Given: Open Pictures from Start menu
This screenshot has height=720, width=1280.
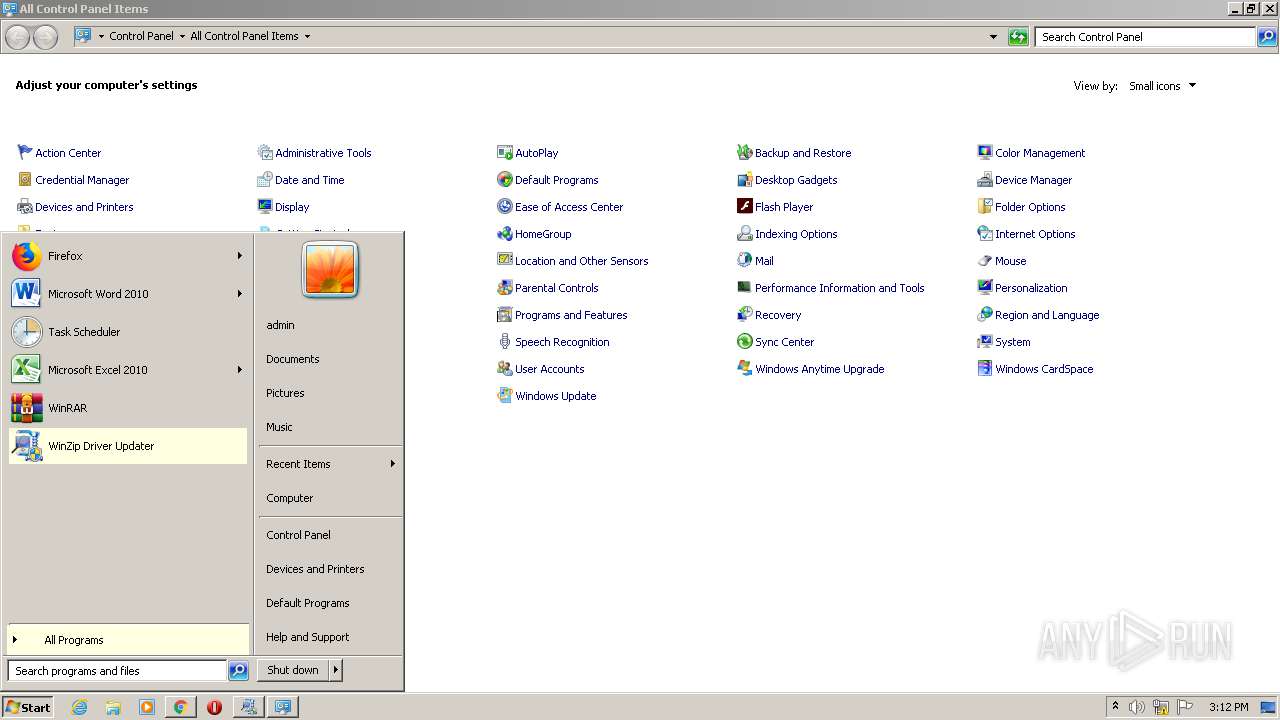Looking at the screenshot, I should (x=285, y=393).
